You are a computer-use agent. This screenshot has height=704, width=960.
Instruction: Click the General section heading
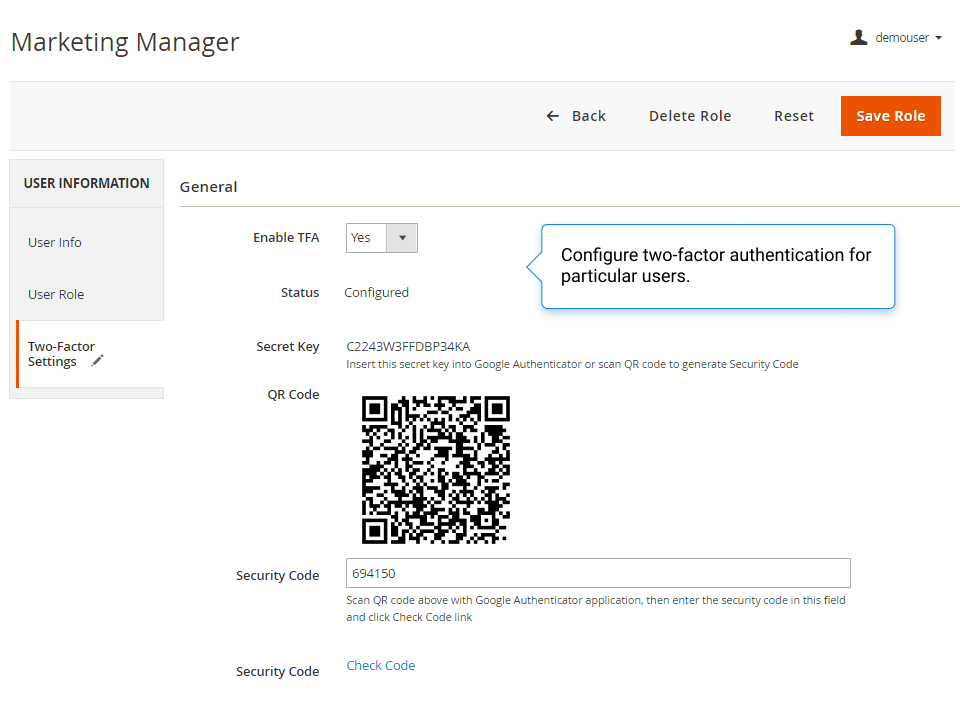point(208,187)
